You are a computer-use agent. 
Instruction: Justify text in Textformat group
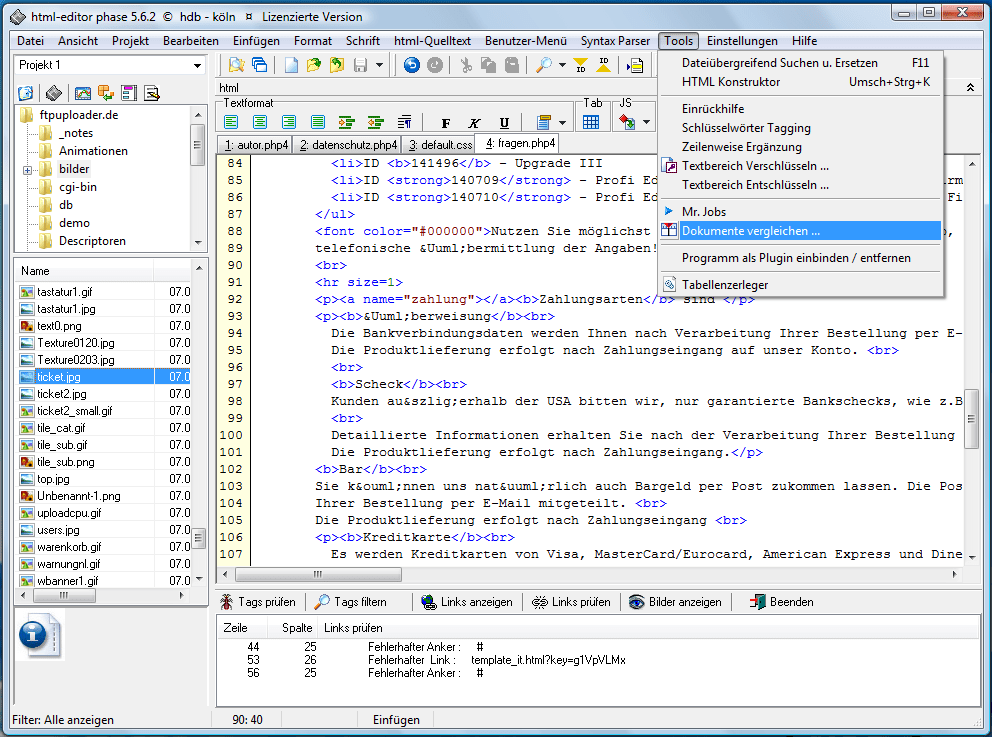[x=318, y=122]
